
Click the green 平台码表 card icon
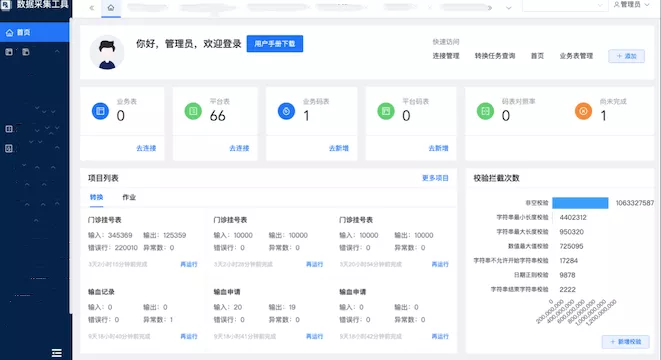click(386, 111)
